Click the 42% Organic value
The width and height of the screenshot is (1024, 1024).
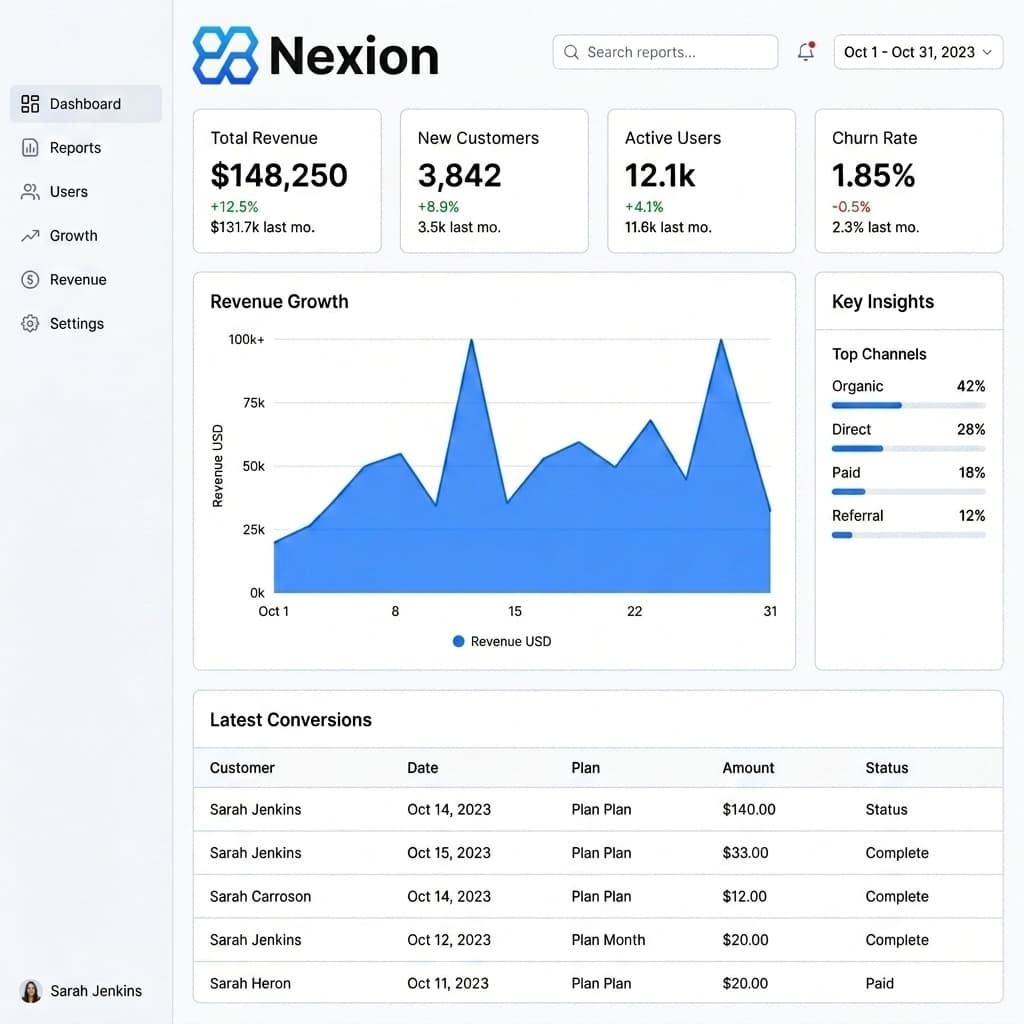pyautogui.click(x=971, y=386)
